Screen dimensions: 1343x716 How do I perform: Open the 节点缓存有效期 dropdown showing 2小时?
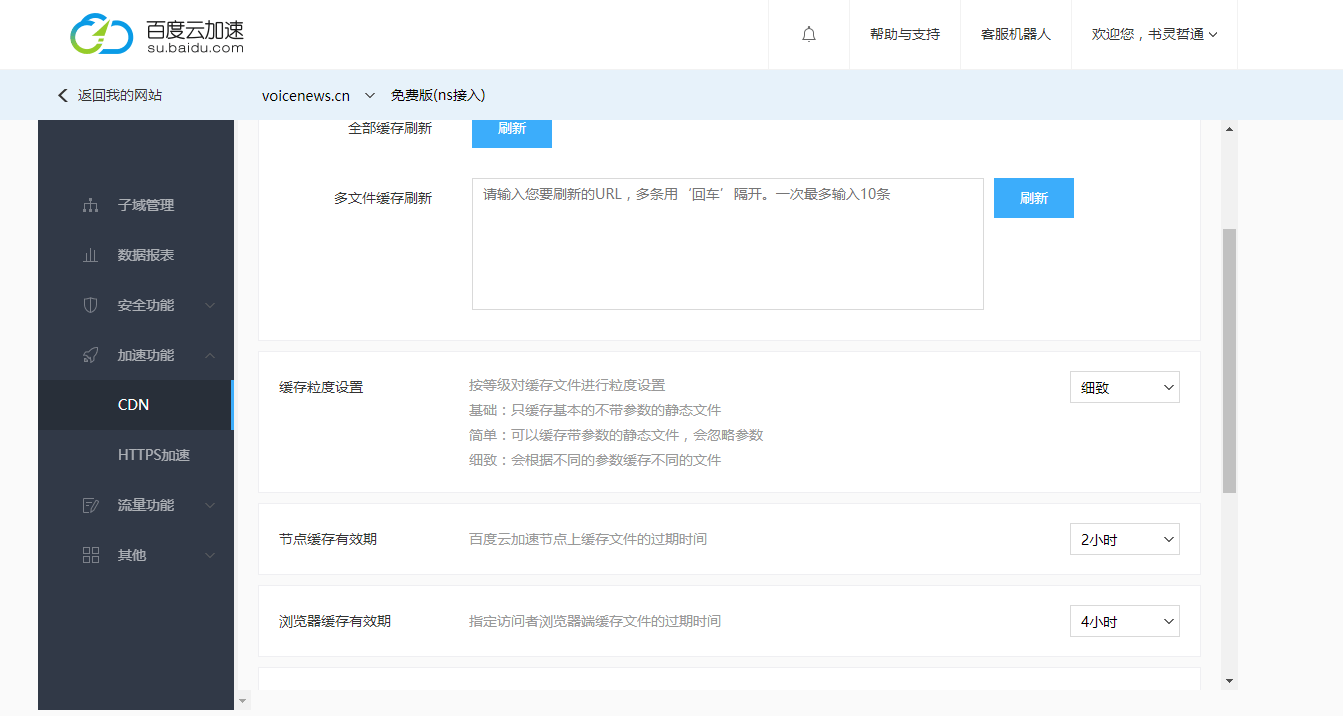(x=1124, y=539)
